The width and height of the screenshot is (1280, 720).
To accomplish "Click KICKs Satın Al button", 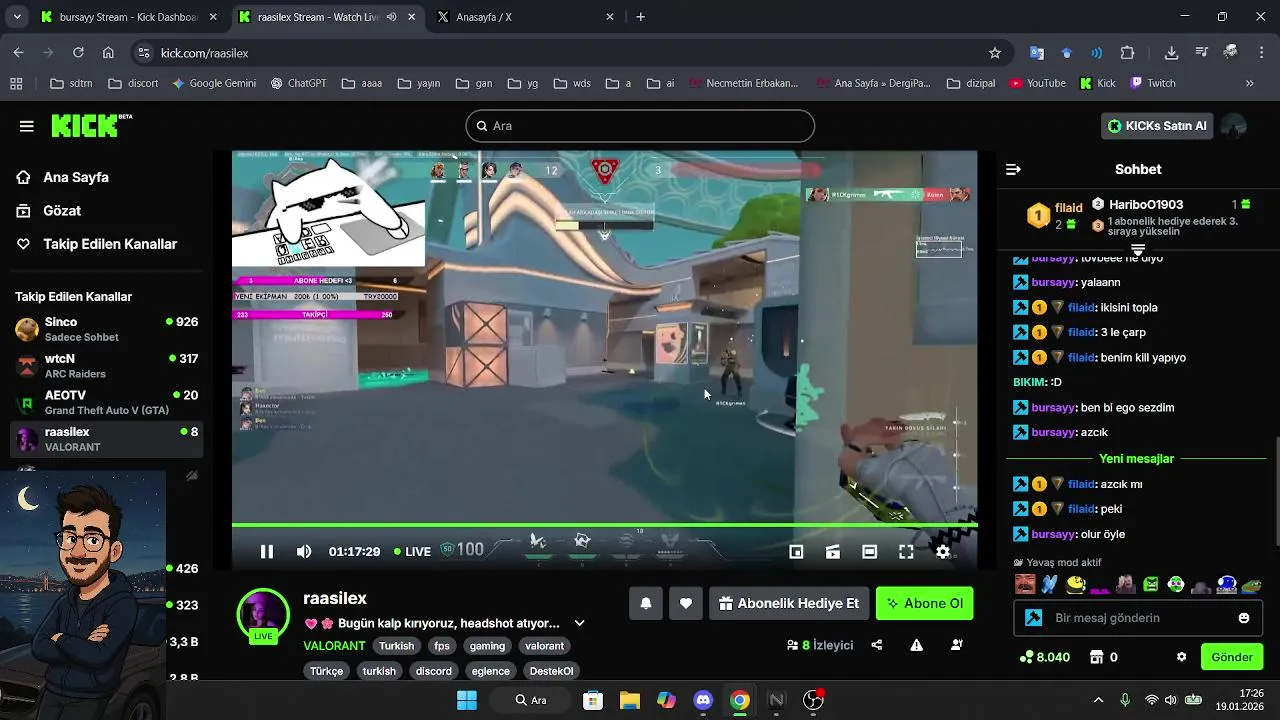I will pos(1157,126).
